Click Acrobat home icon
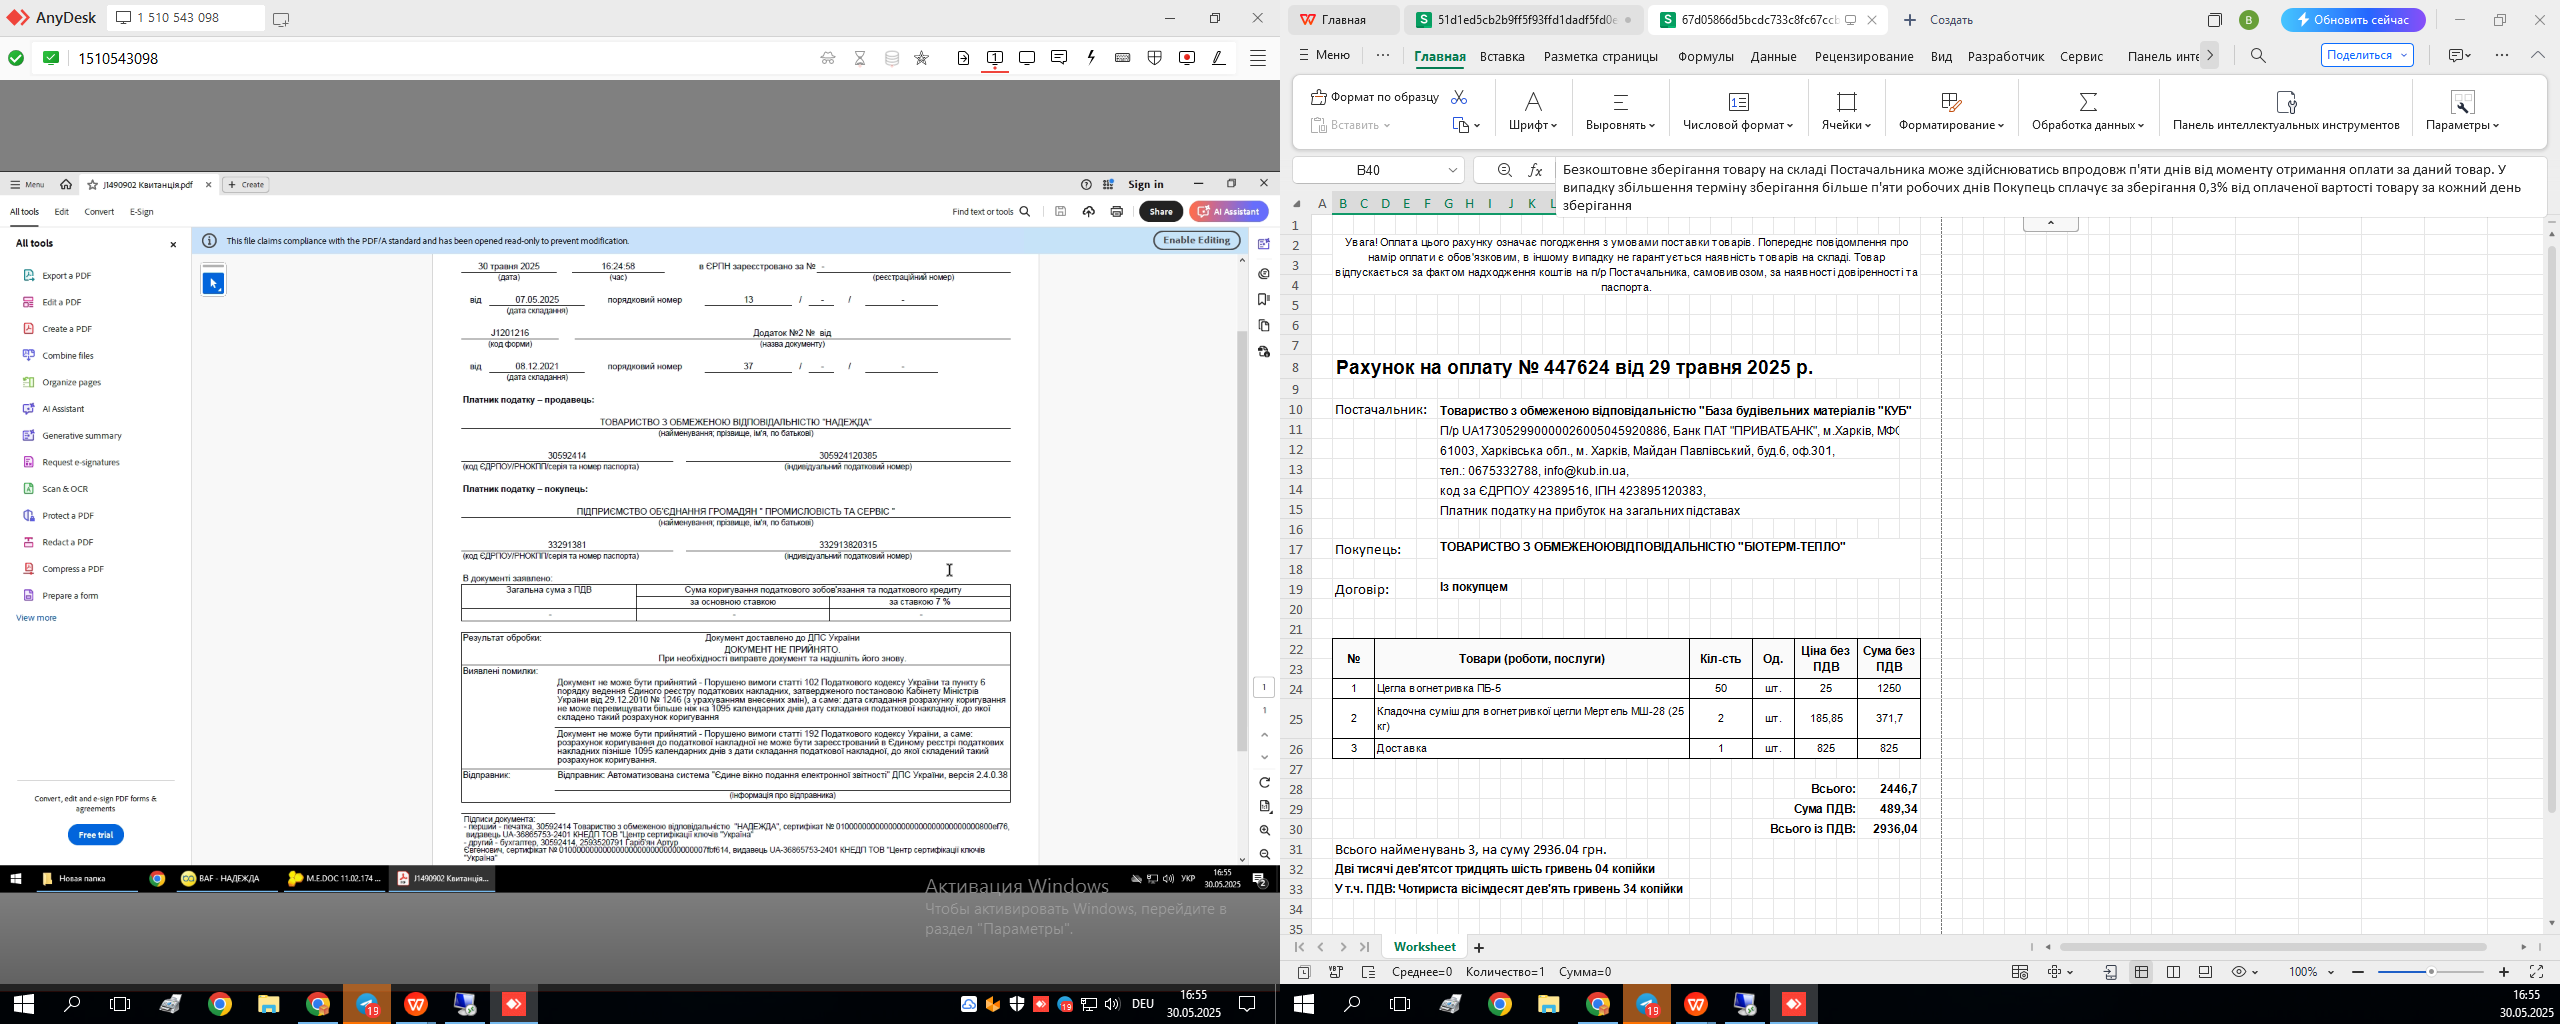 (x=66, y=184)
